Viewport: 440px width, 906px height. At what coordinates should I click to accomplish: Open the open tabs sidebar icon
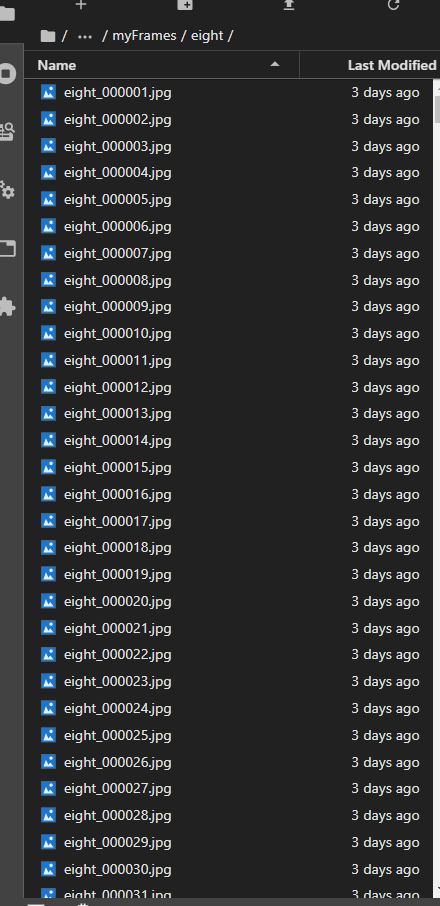click(7, 248)
